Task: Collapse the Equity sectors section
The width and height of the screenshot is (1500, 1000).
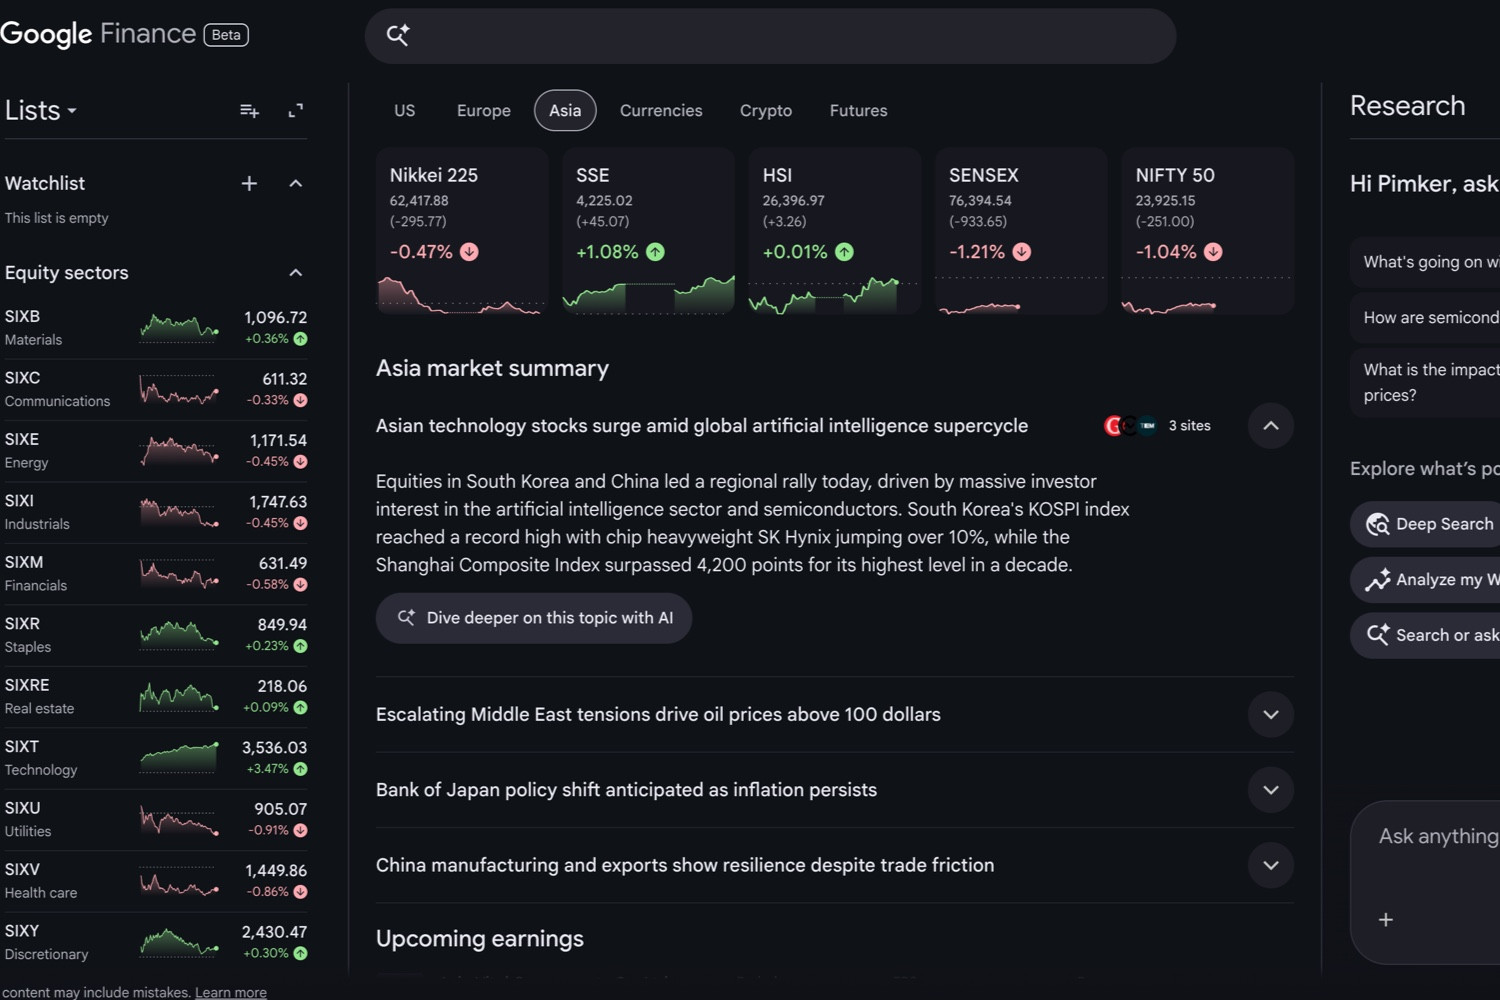Action: 295,273
